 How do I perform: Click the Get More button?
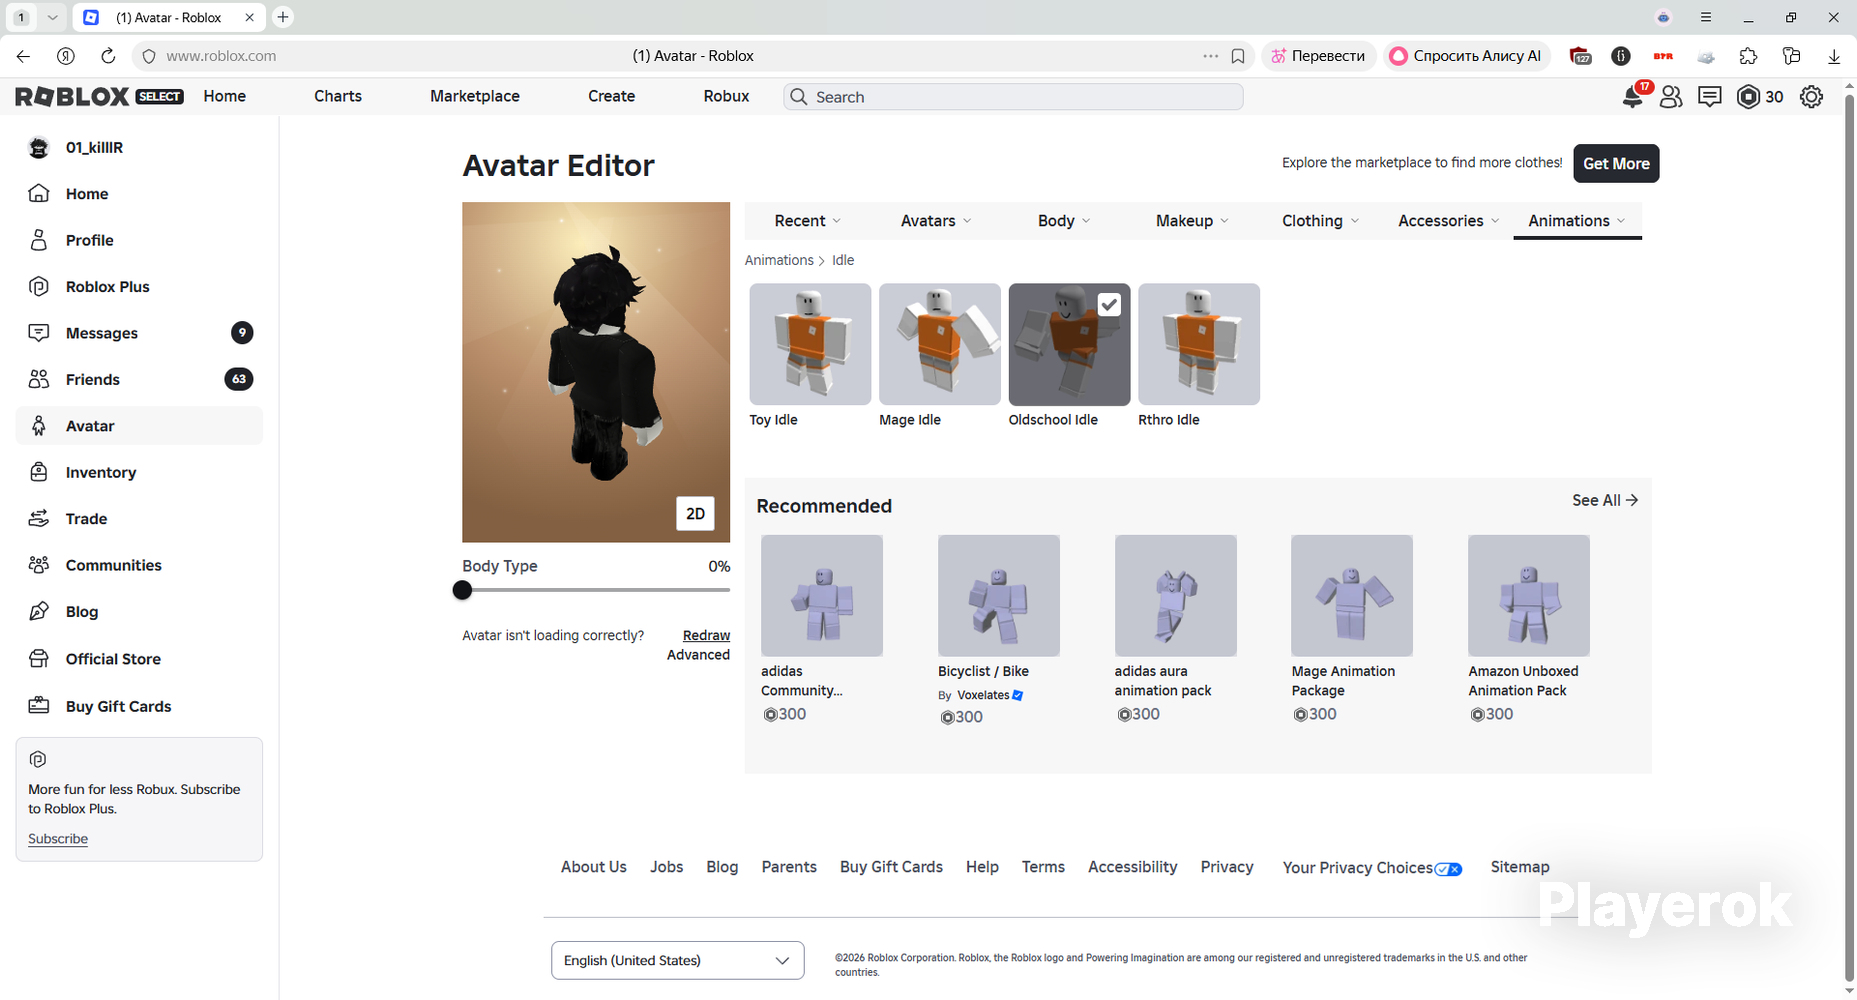point(1616,164)
